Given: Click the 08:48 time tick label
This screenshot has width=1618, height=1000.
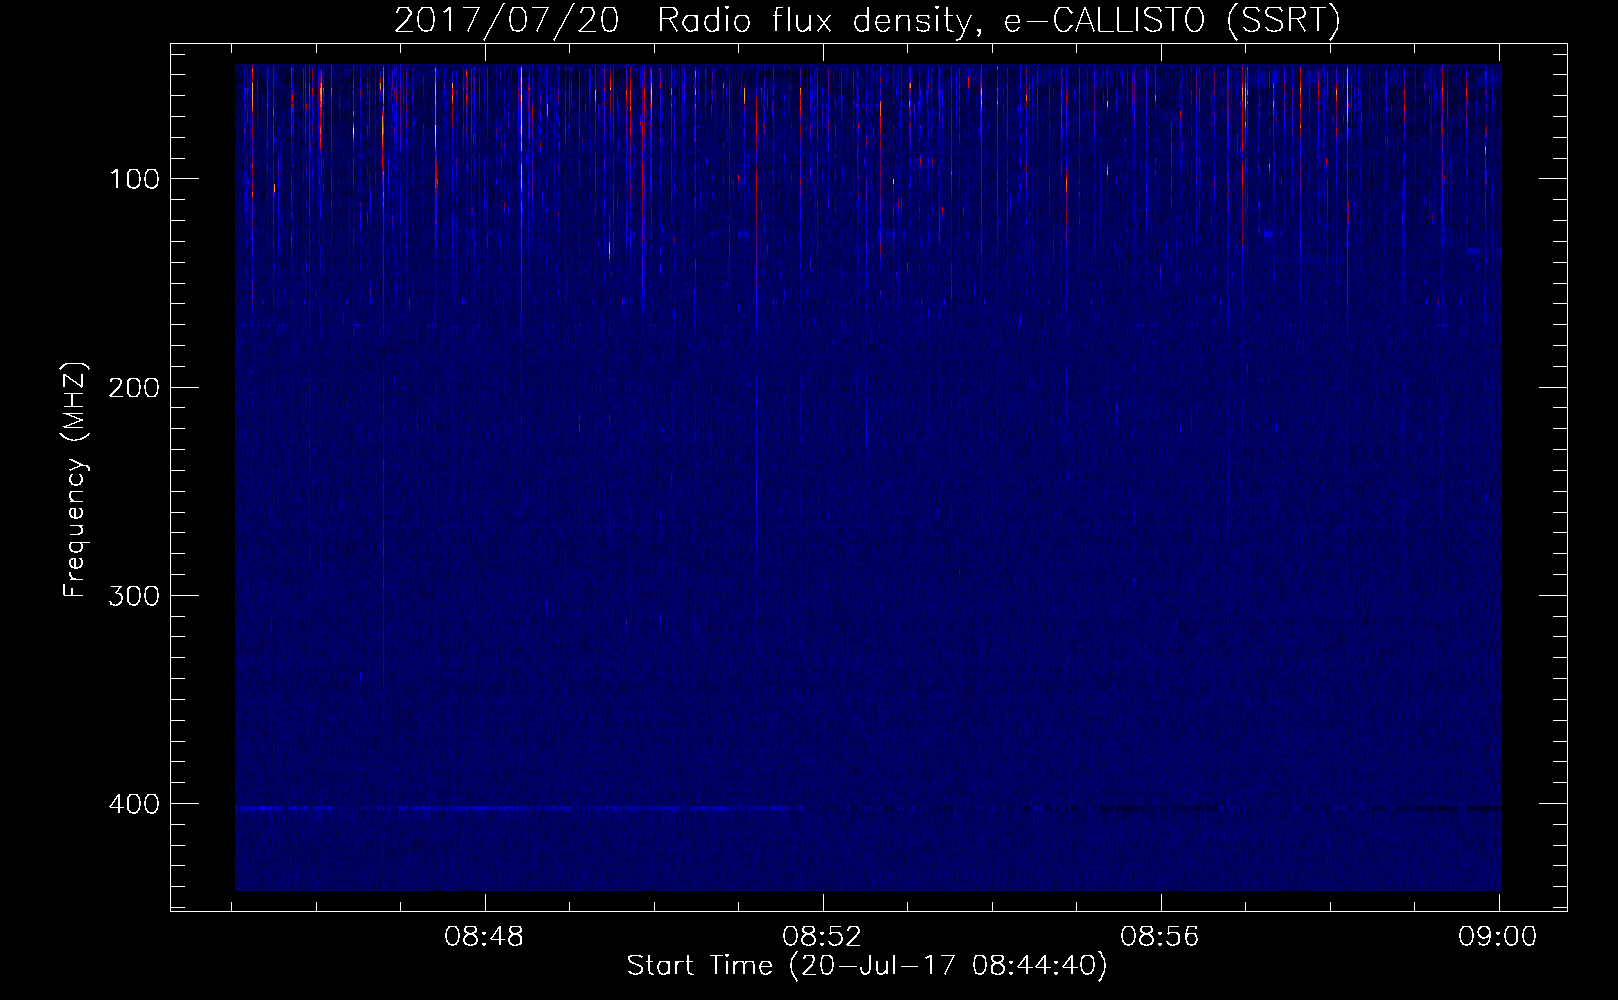Looking at the screenshot, I should tap(485, 937).
